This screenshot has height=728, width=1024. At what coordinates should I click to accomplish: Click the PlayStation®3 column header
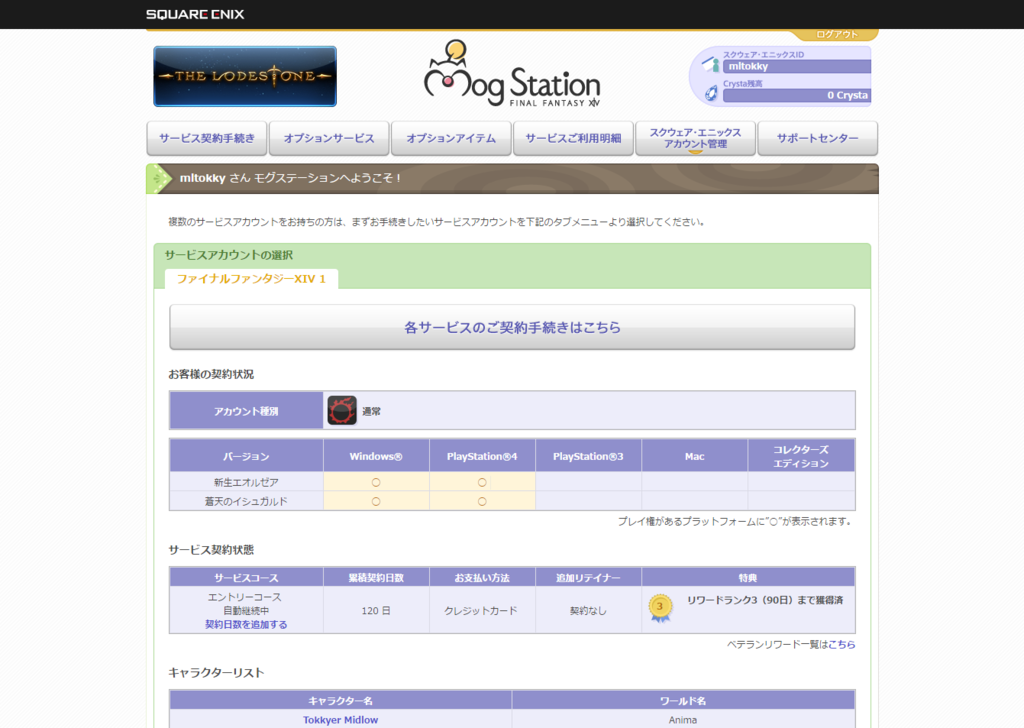pos(588,456)
